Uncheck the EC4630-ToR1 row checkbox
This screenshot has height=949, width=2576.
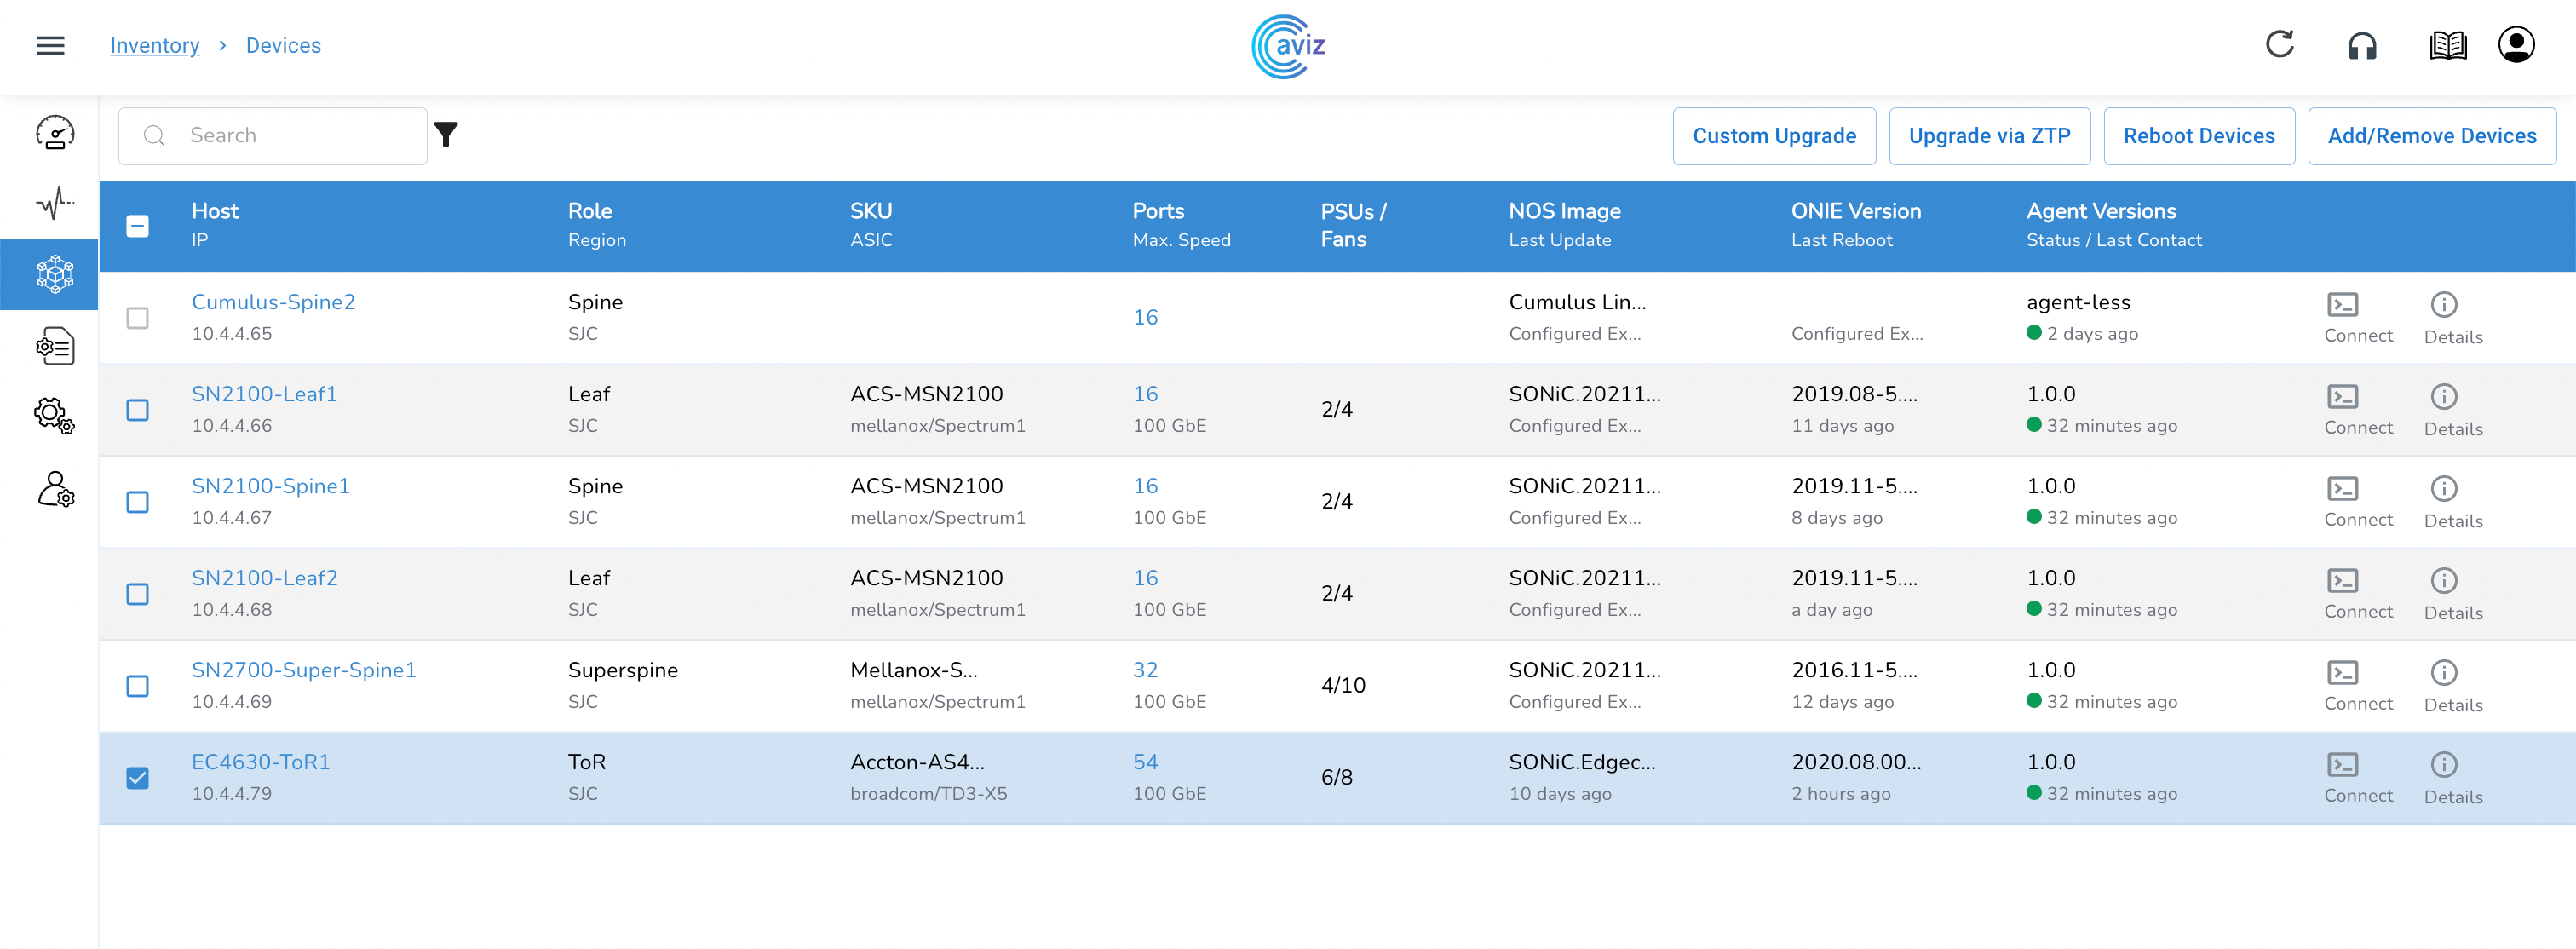point(138,778)
